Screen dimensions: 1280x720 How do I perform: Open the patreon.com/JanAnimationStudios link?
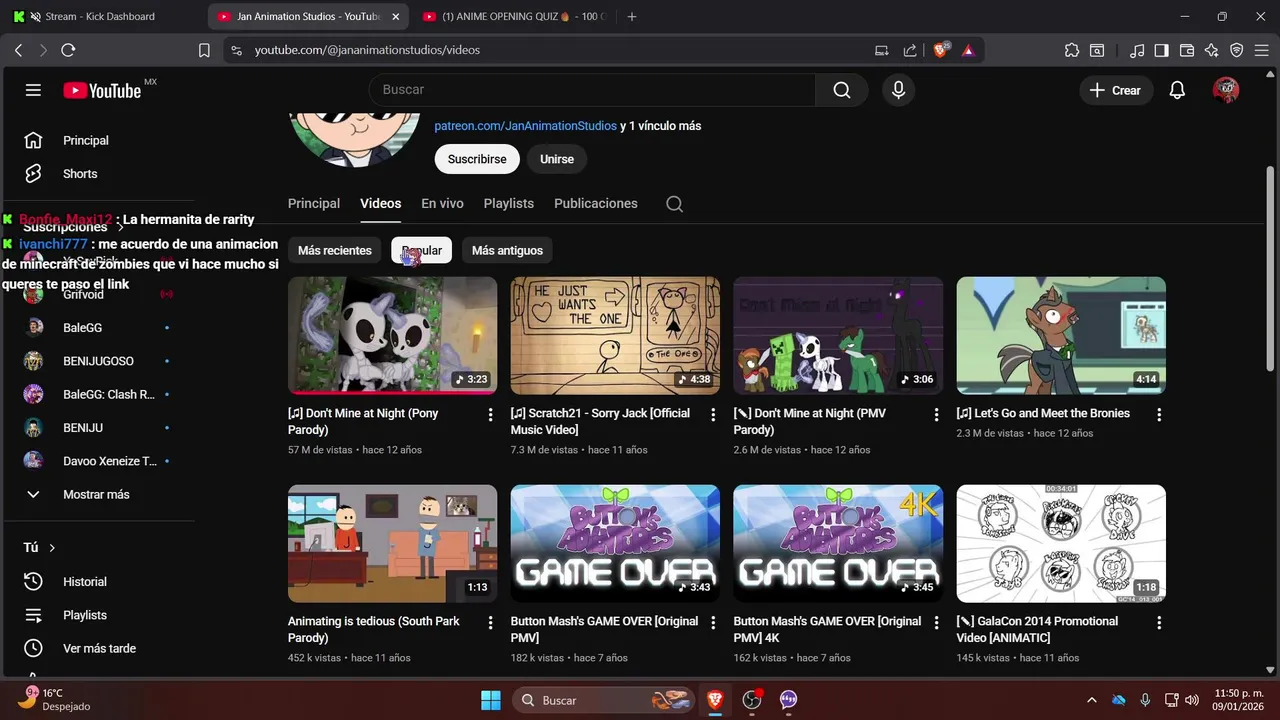coord(526,126)
